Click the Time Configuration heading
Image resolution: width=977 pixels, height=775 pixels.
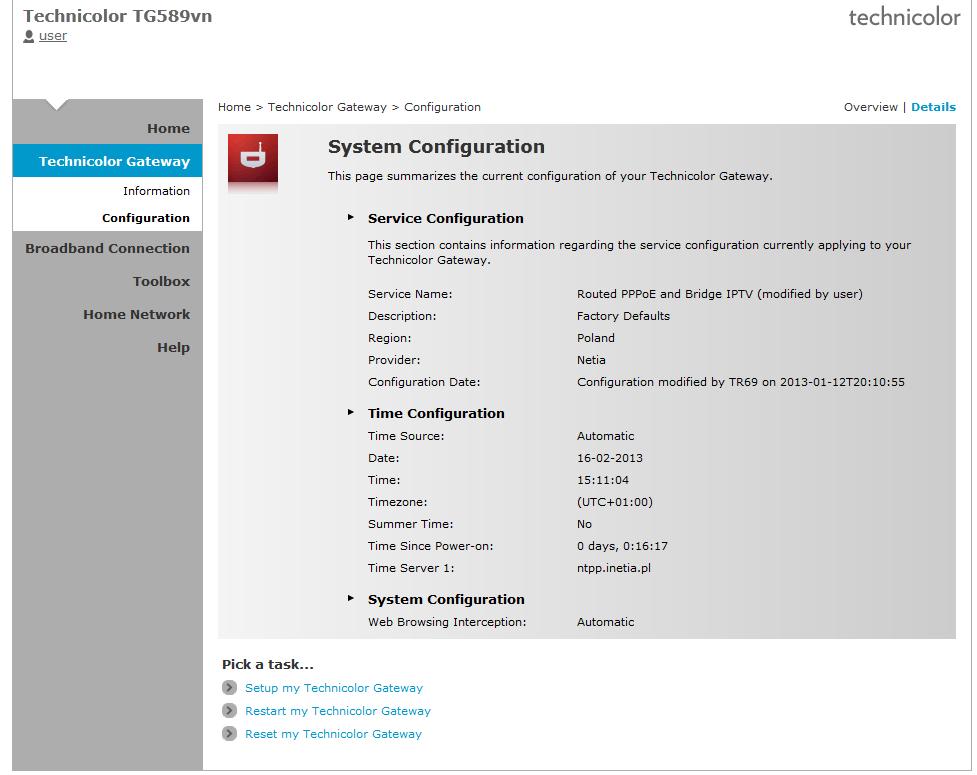pos(436,414)
